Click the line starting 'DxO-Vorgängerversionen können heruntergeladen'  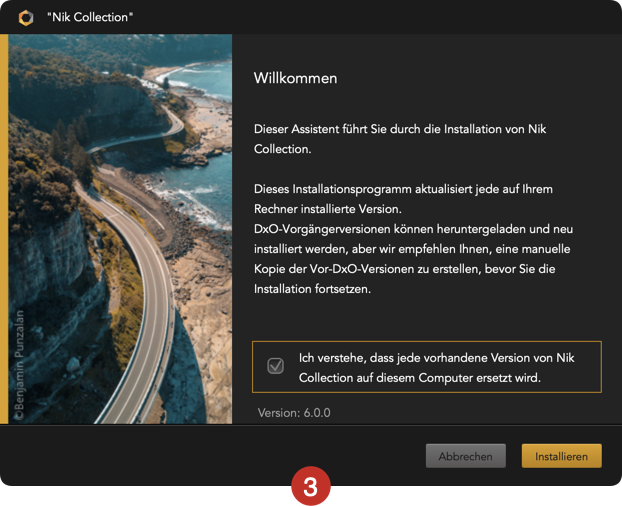413,229
